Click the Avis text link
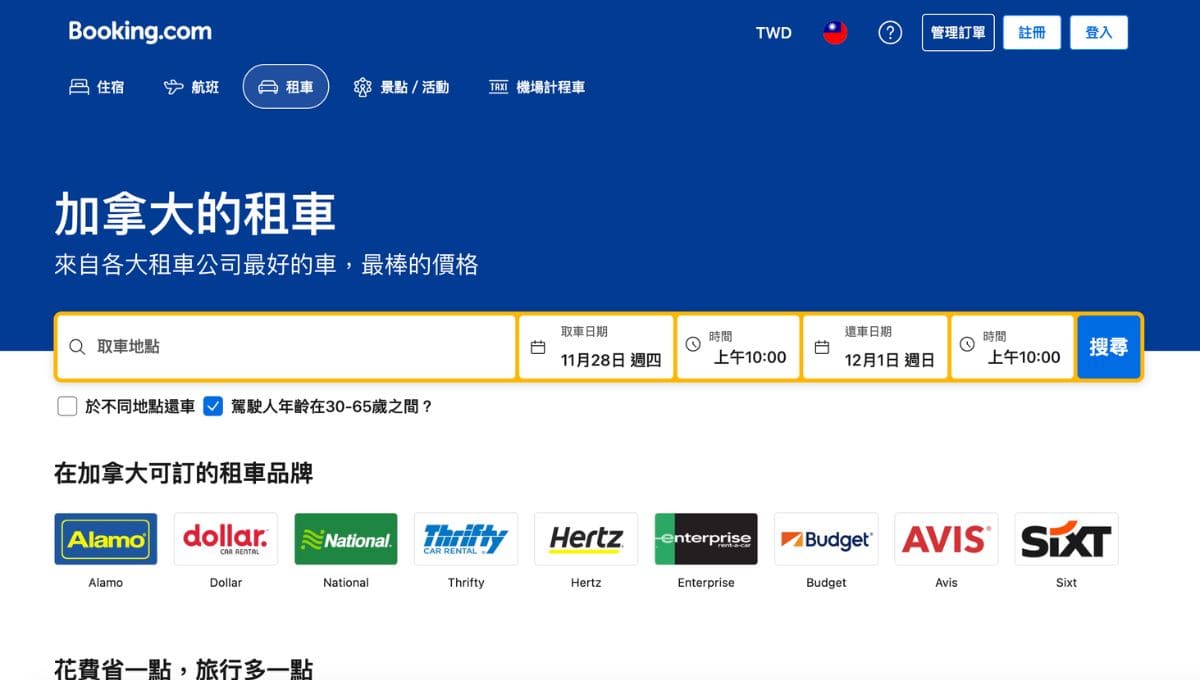Image resolution: width=1200 pixels, height=680 pixels. click(946, 582)
